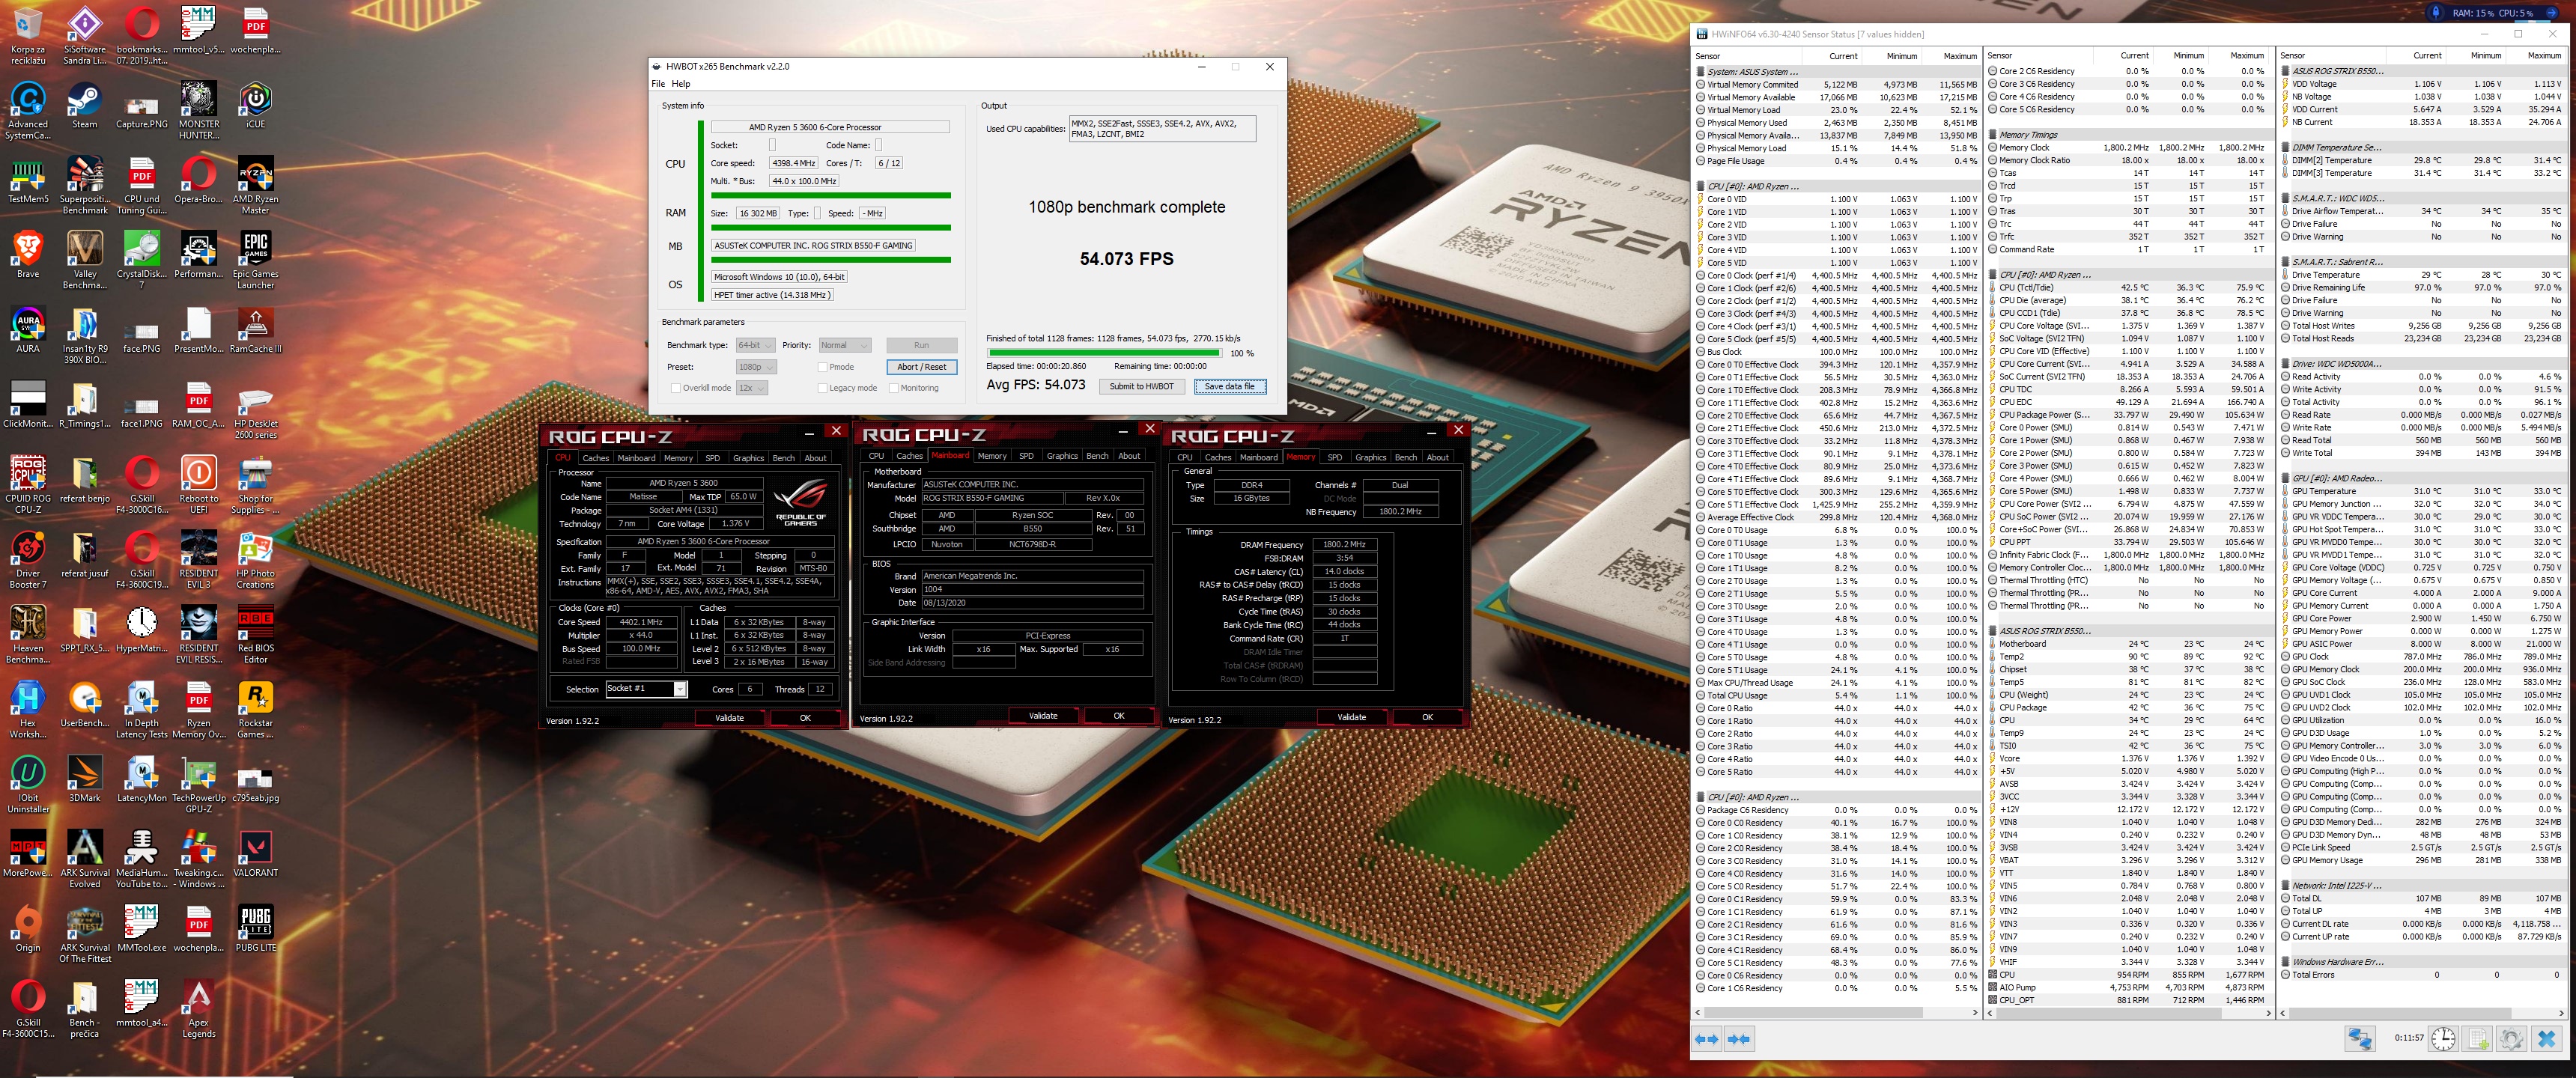
Task: Click the benchmark progress bar at 100%
Action: pyautogui.click(x=1104, y=353)
